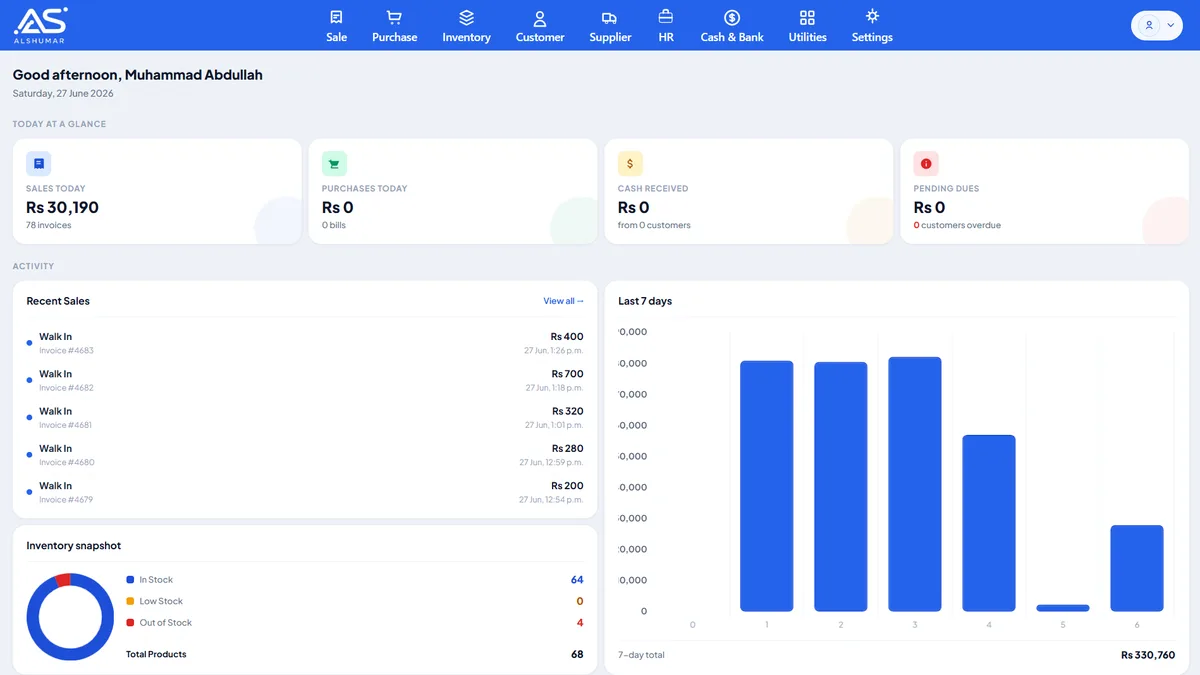Click the Out of Stock red swatch
The image size is (1200, 675).
click(130, 623)
